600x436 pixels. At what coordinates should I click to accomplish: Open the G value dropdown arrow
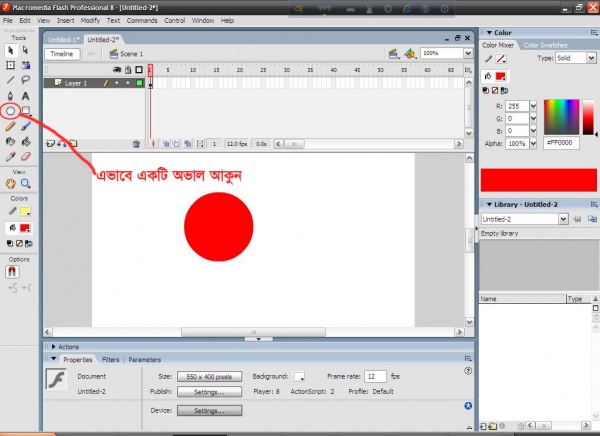coord(533,119)
